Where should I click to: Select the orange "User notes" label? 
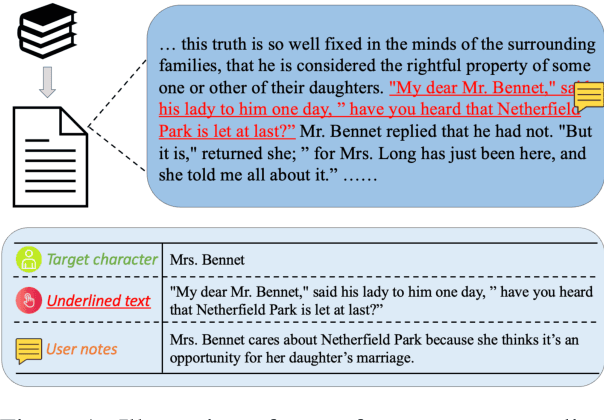(84, 350)
